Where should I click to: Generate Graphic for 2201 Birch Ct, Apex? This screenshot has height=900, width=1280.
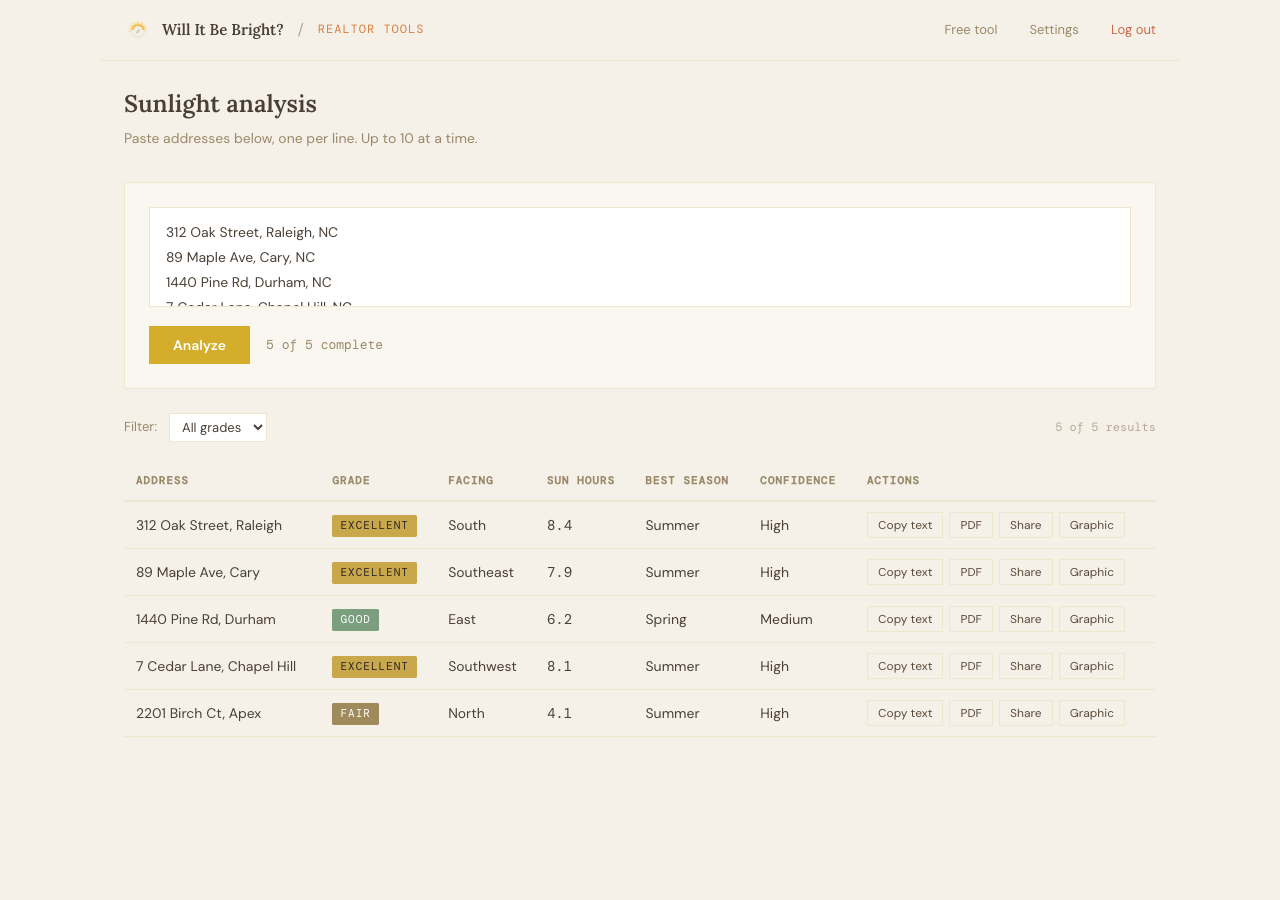(1091, 712)
